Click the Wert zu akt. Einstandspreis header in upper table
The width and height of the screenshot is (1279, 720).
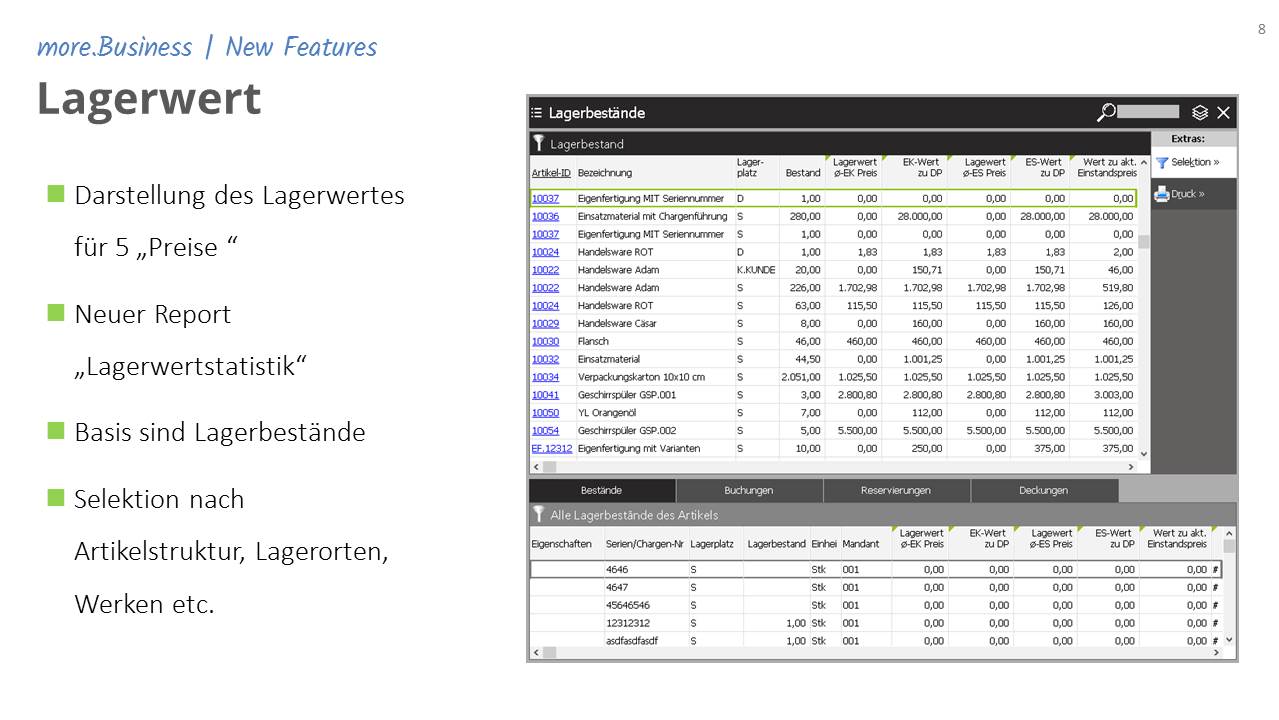(1106, 167)
